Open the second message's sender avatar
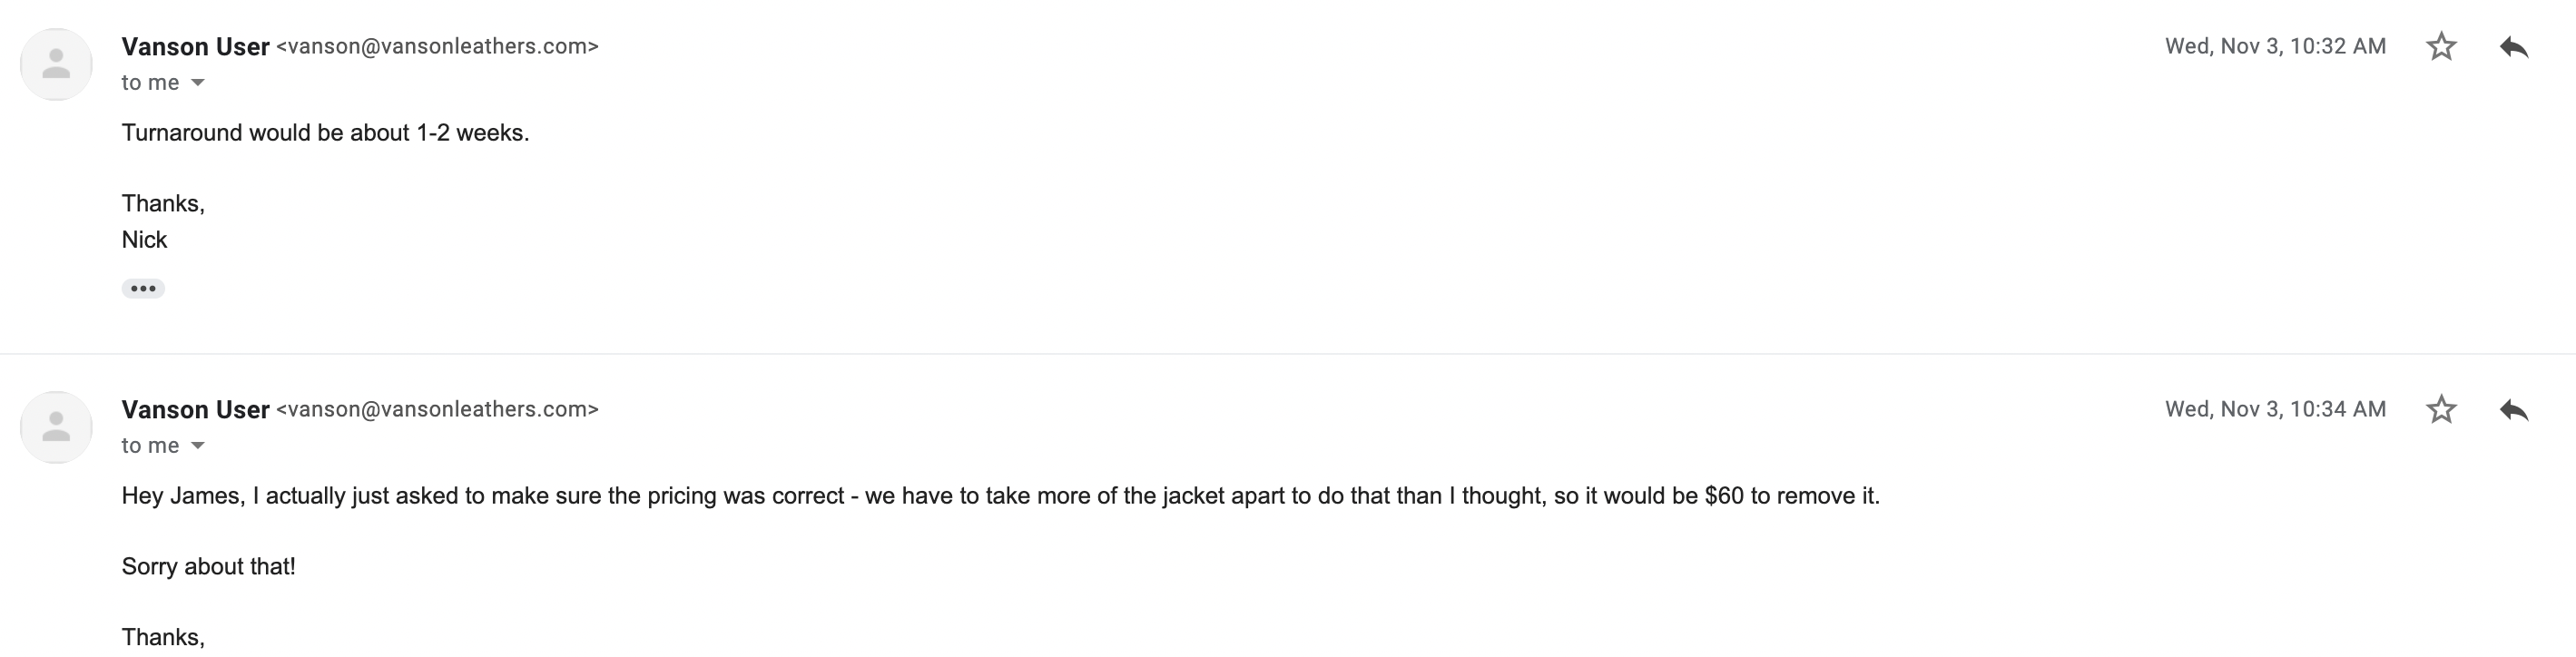 pyautogui.click(x=56, y=427)
